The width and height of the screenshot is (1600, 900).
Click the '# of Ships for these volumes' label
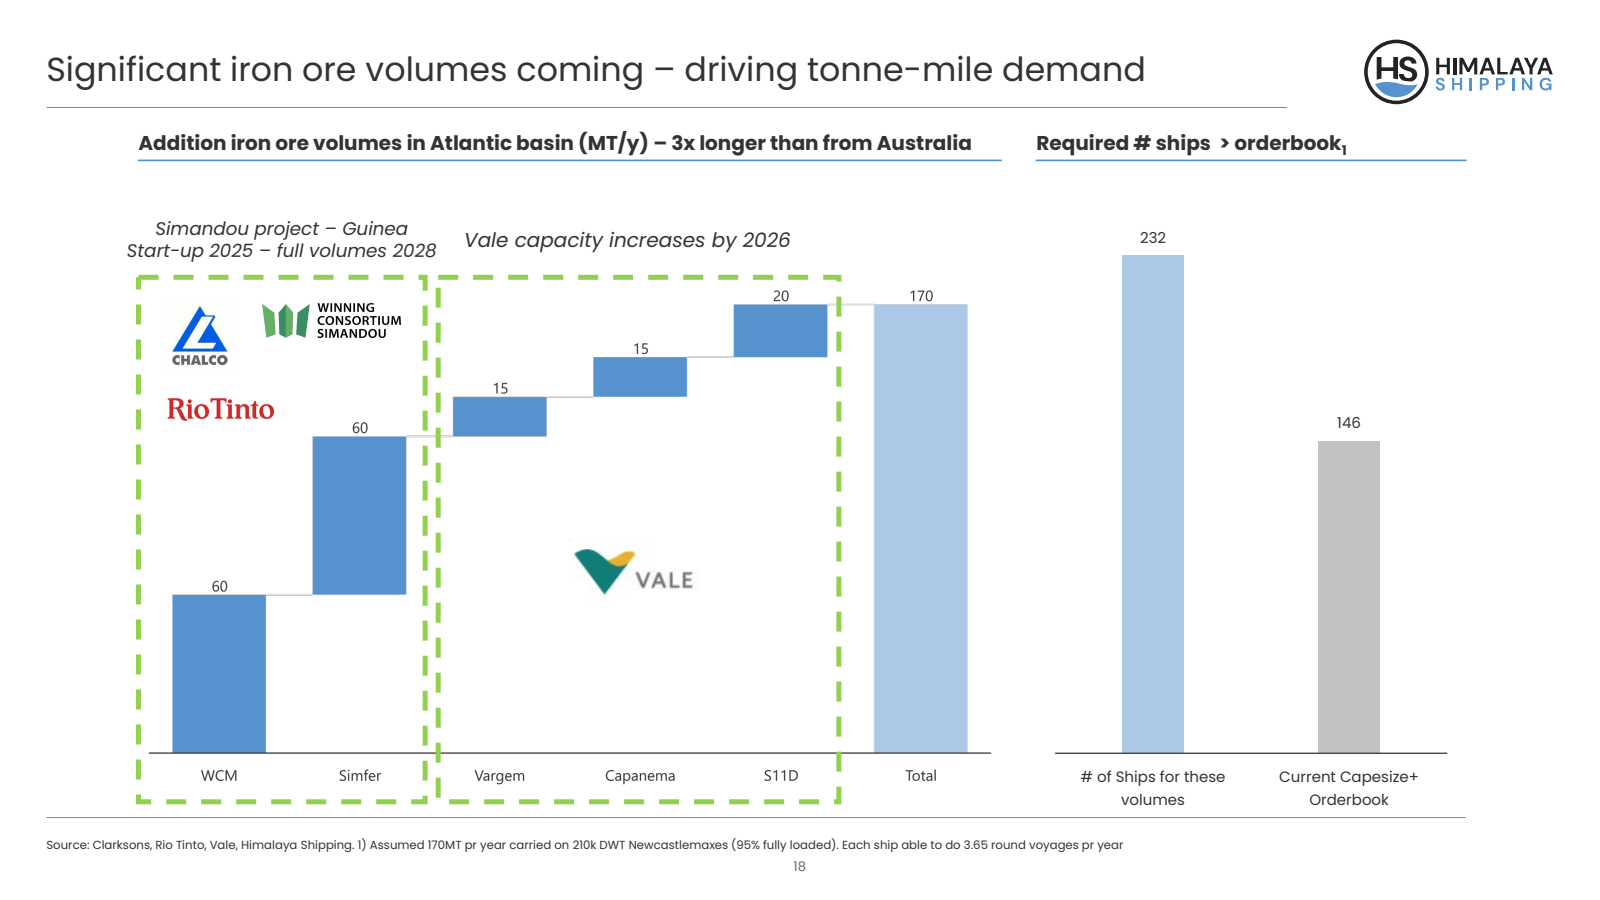point(1153,788)
